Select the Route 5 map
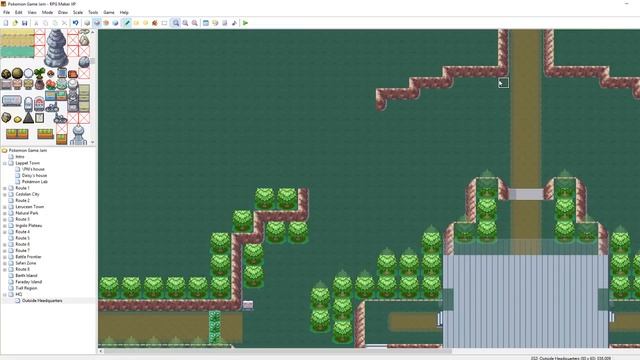The height and width of the screenshot is (360, 640). (22, 238)
